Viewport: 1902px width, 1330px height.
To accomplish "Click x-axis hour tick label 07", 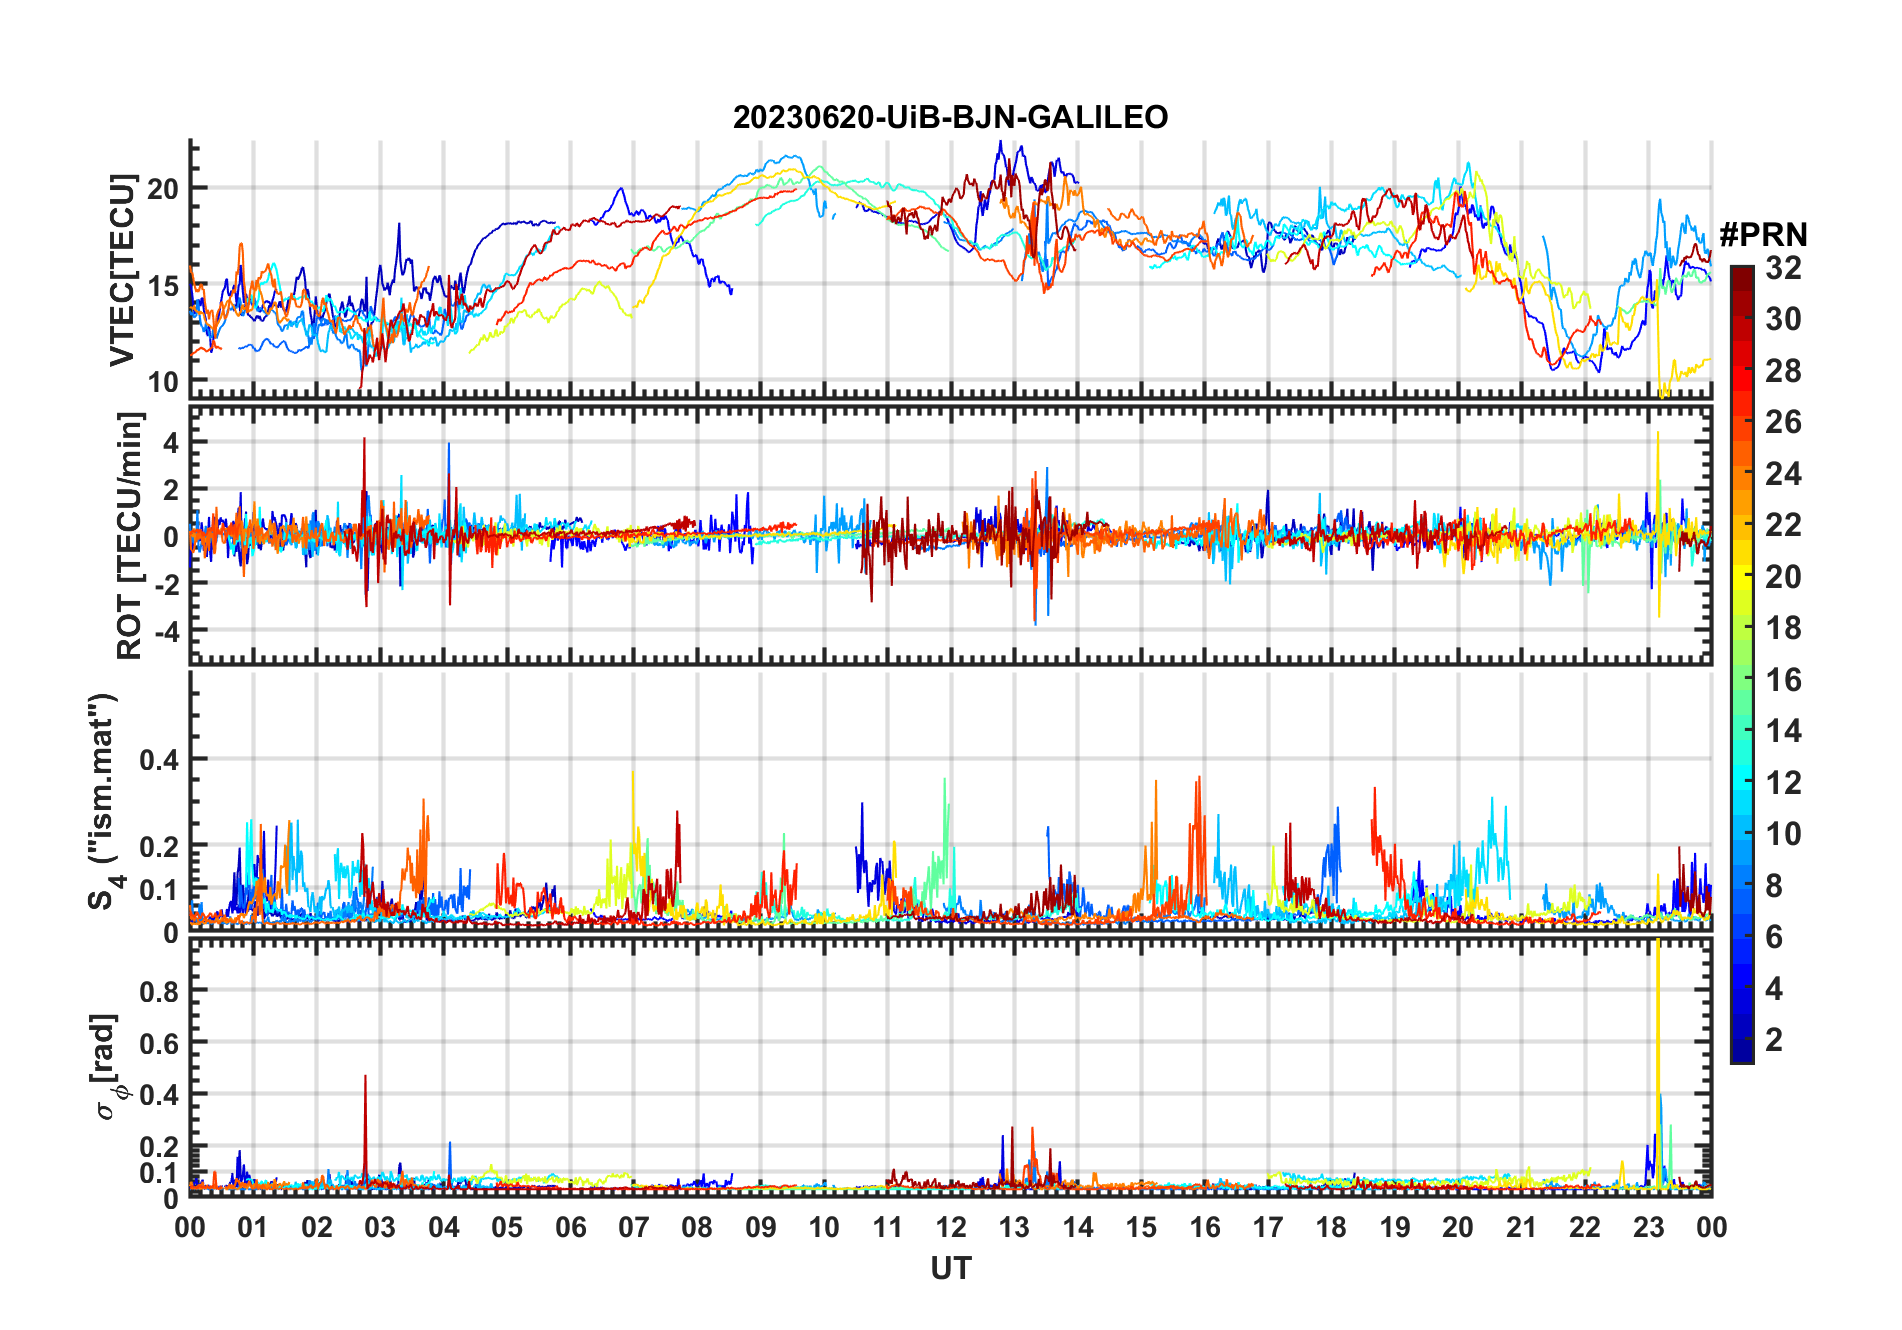I will 634,1228.
